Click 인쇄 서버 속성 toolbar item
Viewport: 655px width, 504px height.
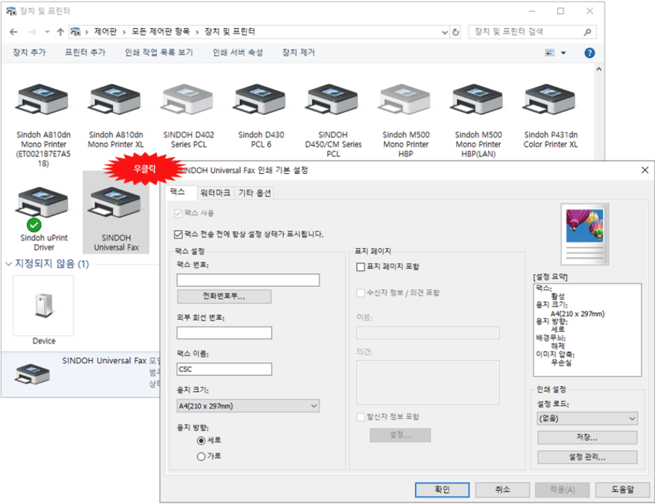pyautogui.click(x=237, y=53)
